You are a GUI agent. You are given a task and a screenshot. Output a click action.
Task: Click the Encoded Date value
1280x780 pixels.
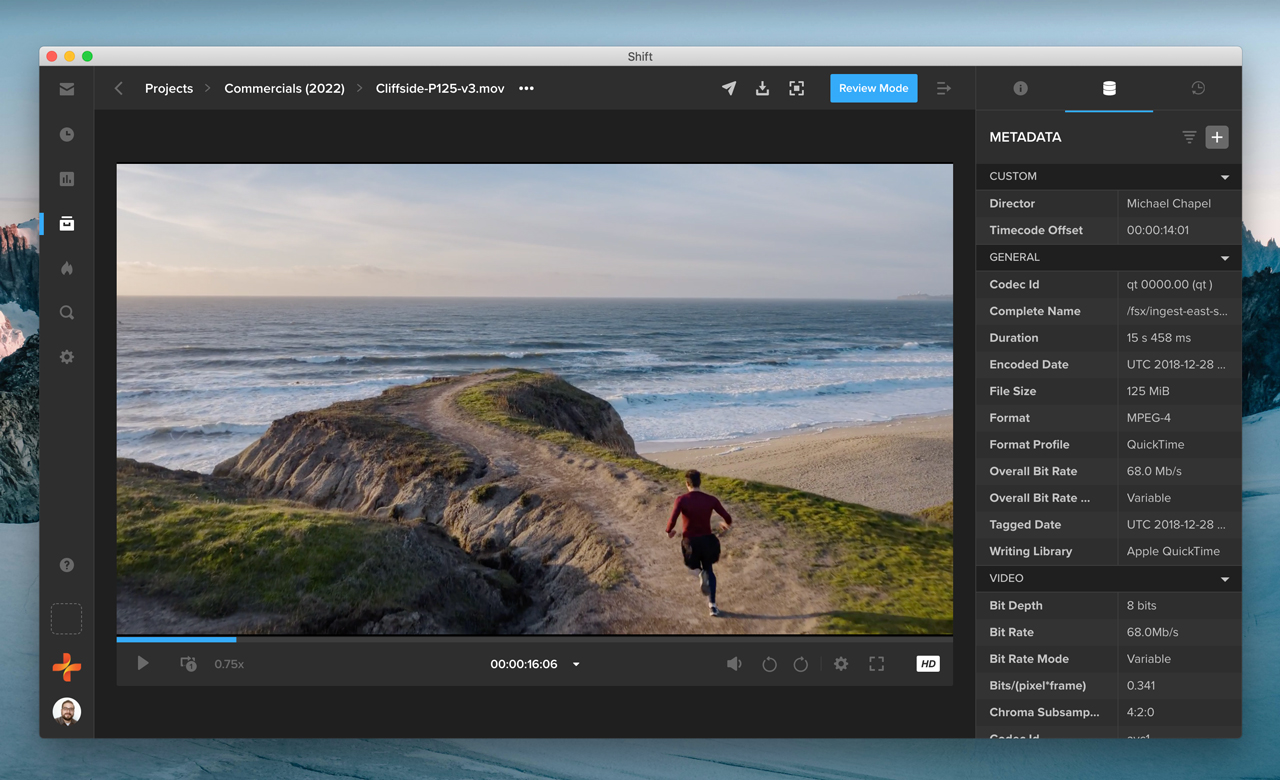click(1176, 364)
